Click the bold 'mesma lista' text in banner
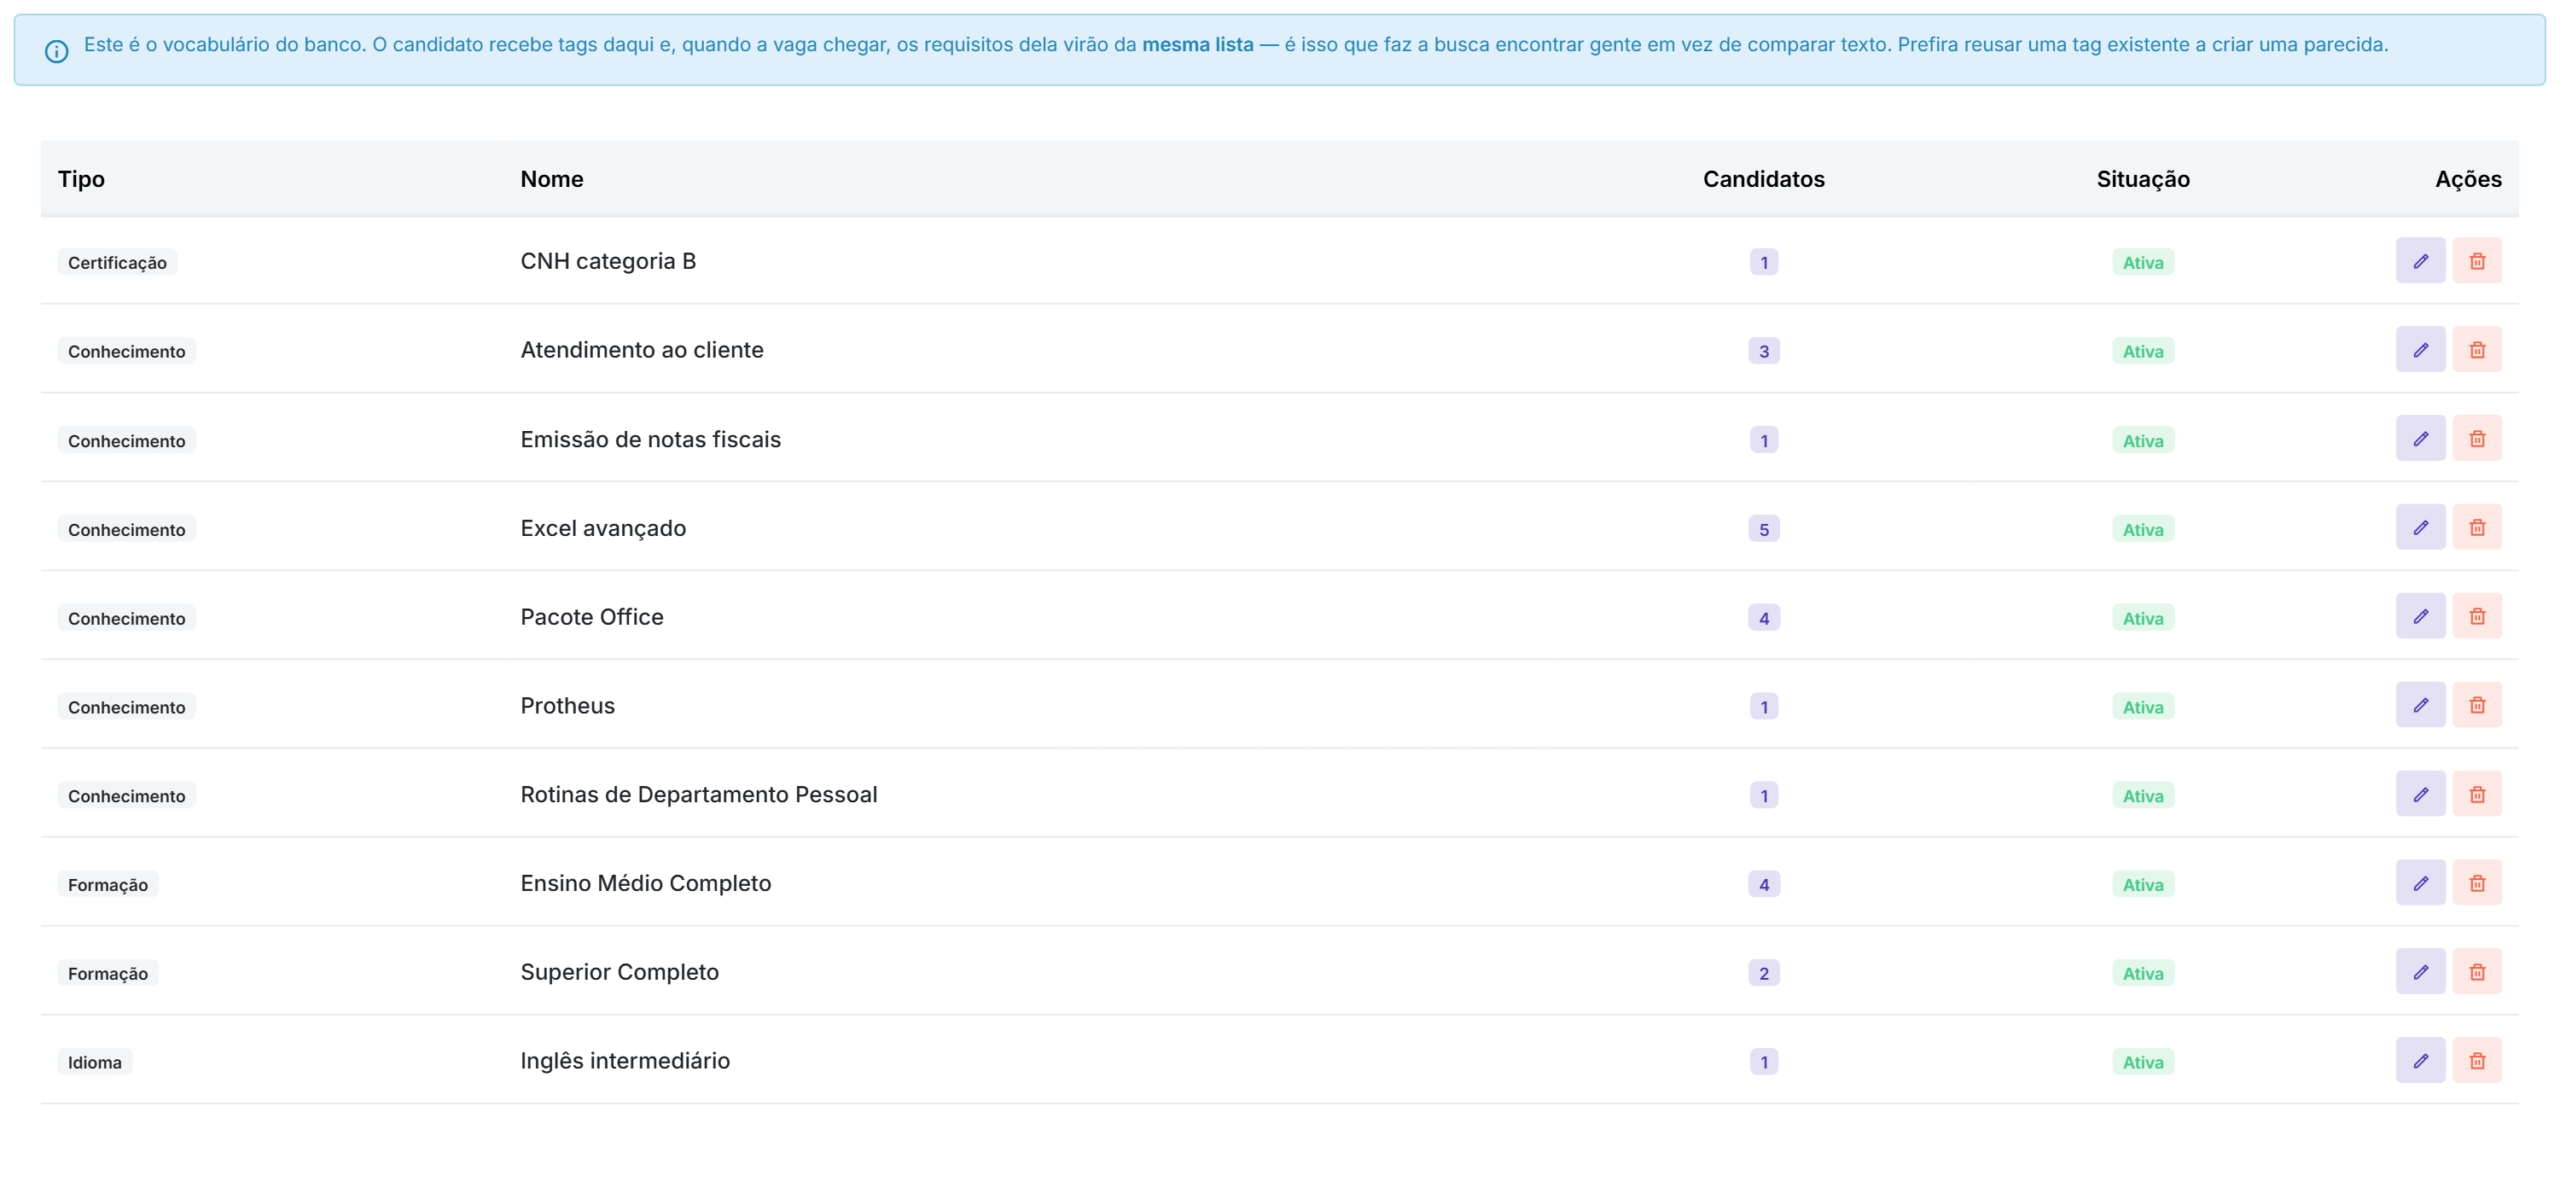Viewport: 2560px width, 1188px height. point(1197,45)
